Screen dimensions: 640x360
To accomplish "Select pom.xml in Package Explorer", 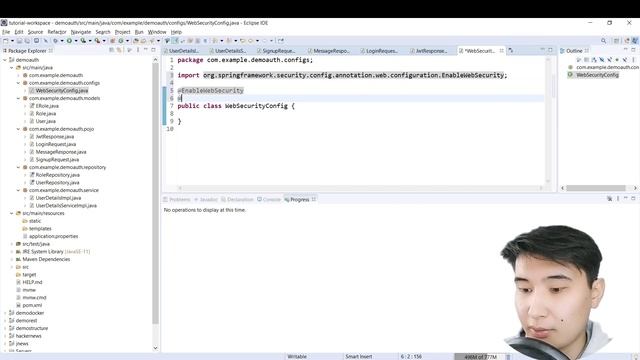I will point(32,305).
